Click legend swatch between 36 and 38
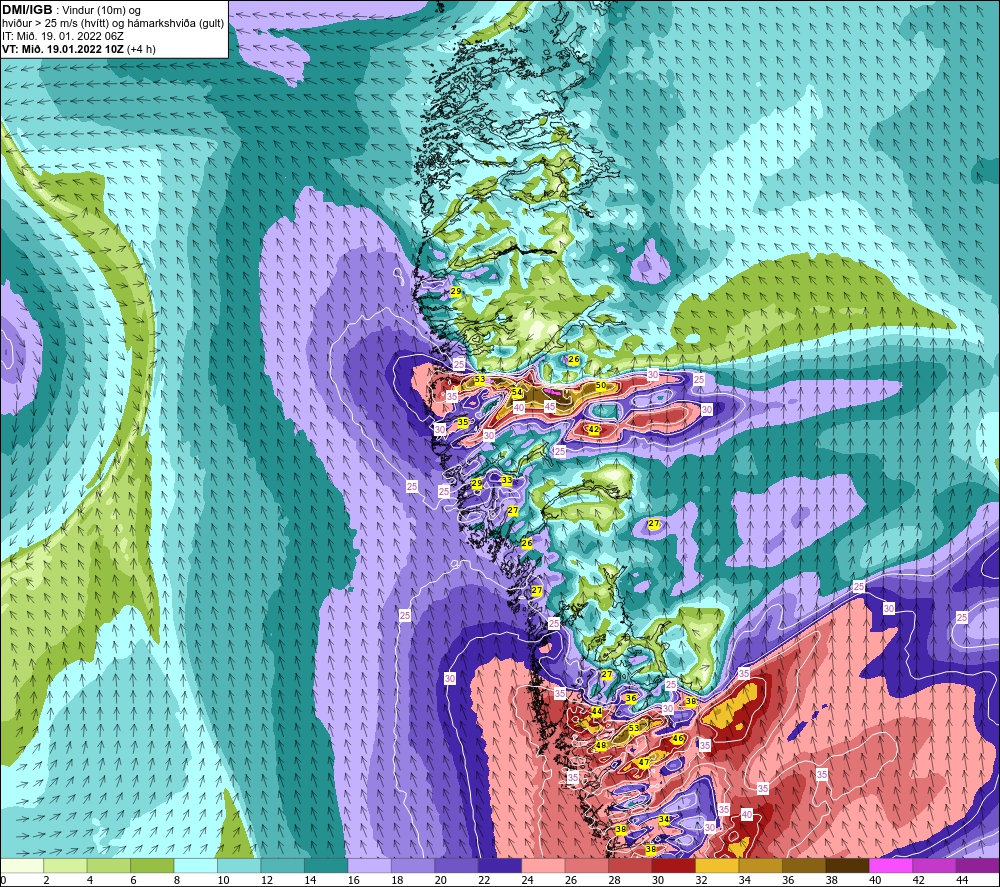1000x887 pixels. [x=804, y=865]
